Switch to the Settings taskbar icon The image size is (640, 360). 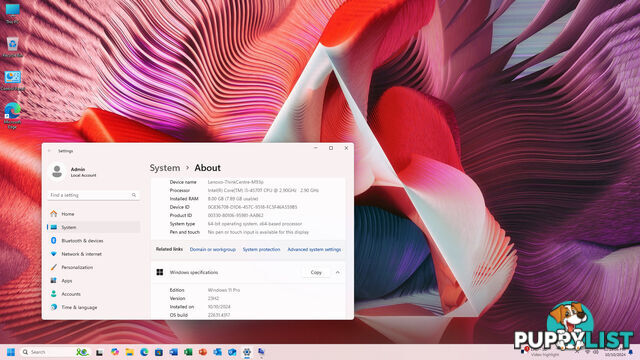[247, 352]
